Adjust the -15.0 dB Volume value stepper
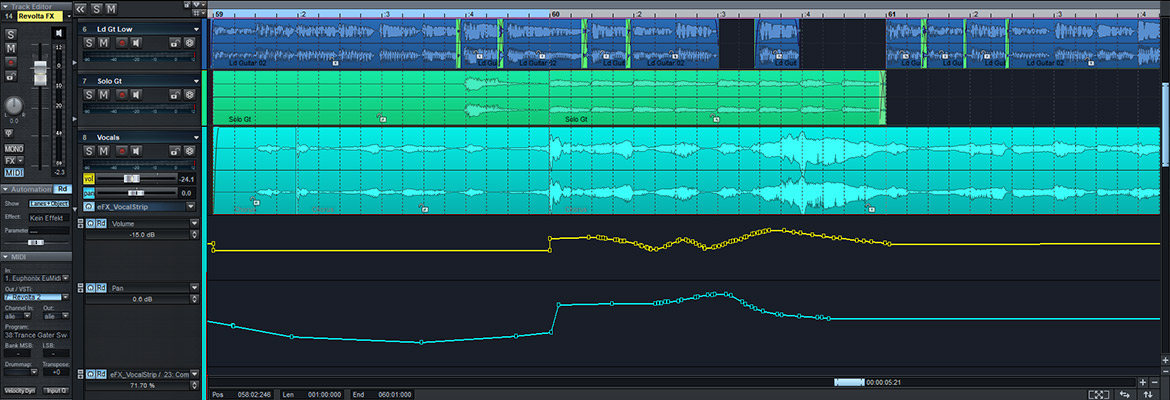 click(x=194, y=235)
